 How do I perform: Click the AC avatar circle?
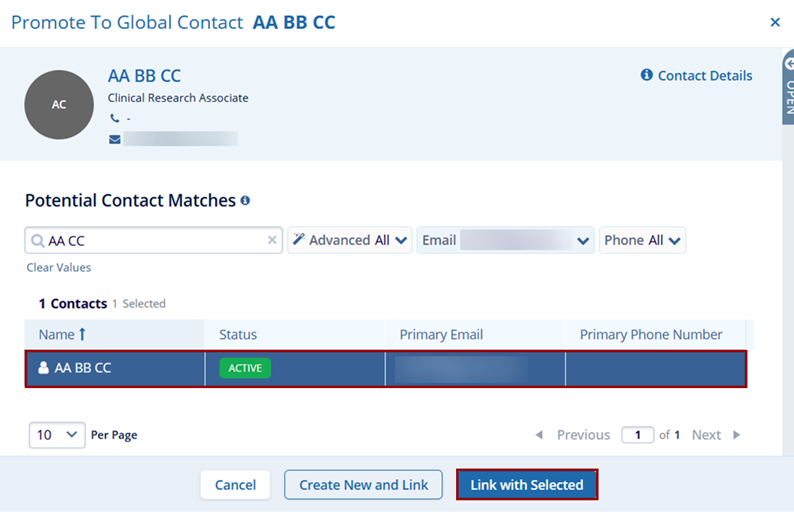pos(59,105)
